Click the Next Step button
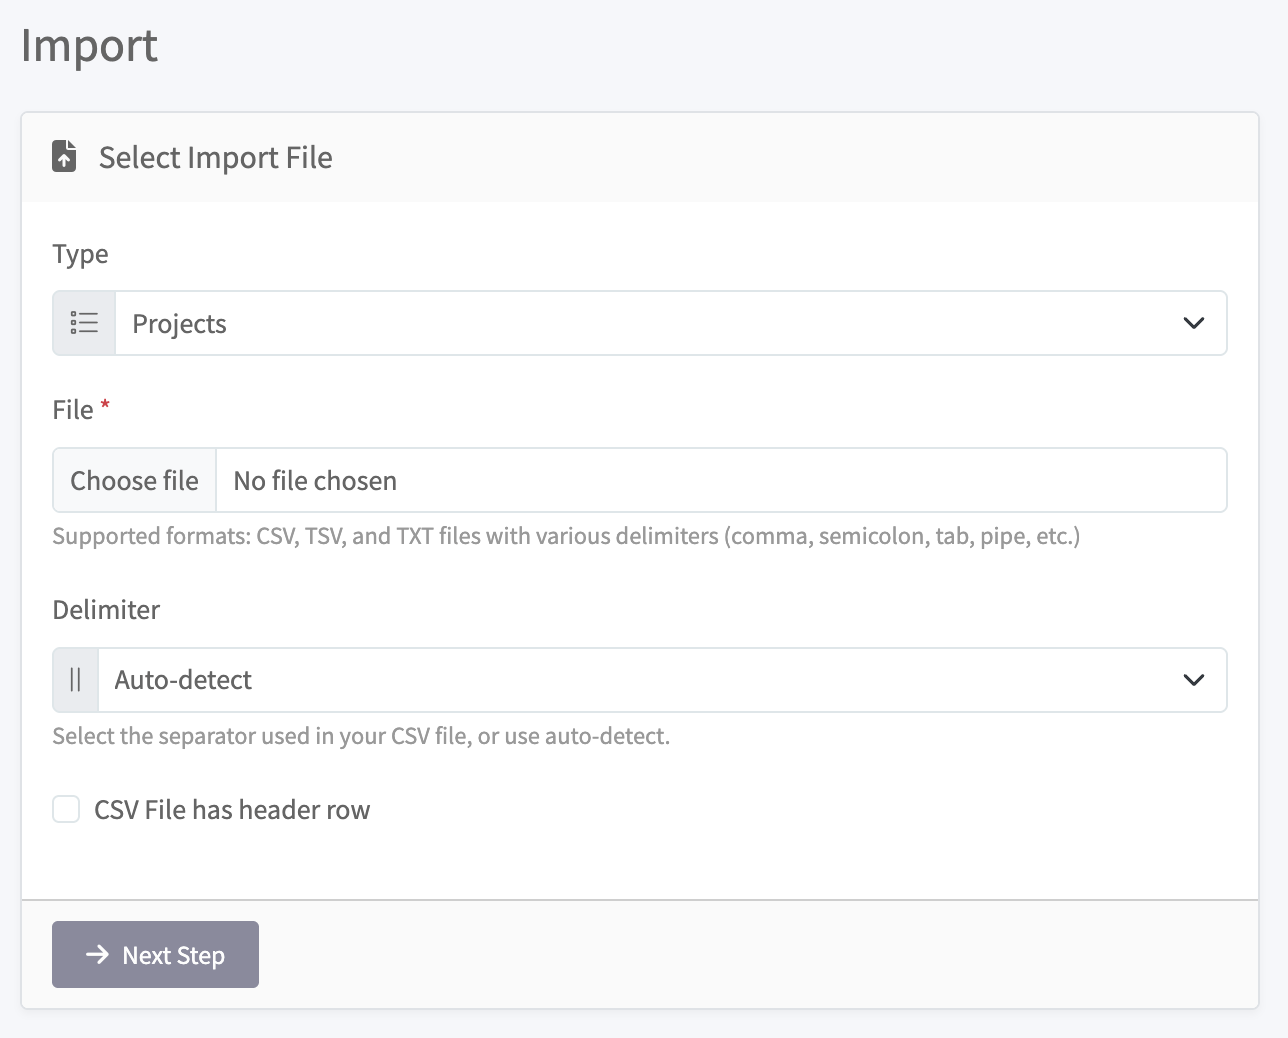 point(155,954)
